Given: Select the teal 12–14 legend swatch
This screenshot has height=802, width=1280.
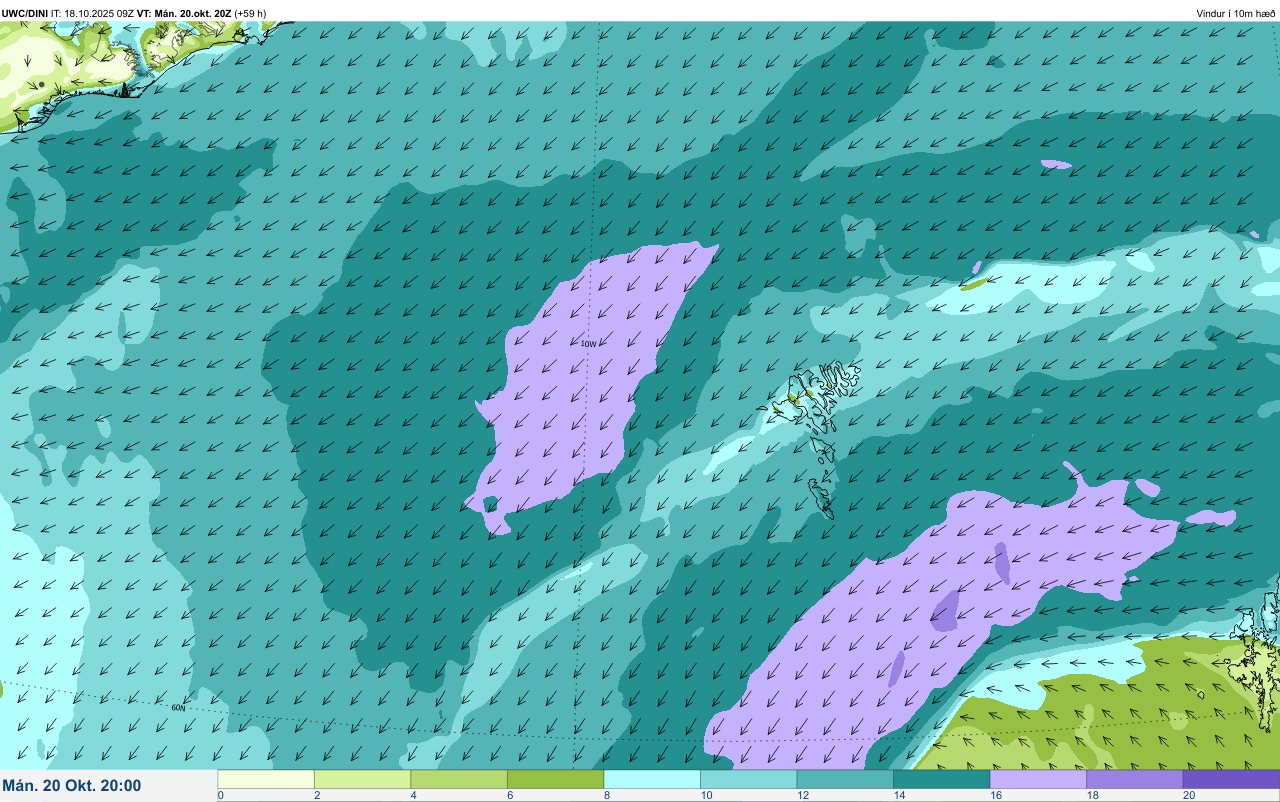Looking at the screenshot, I should pos(845,779).
